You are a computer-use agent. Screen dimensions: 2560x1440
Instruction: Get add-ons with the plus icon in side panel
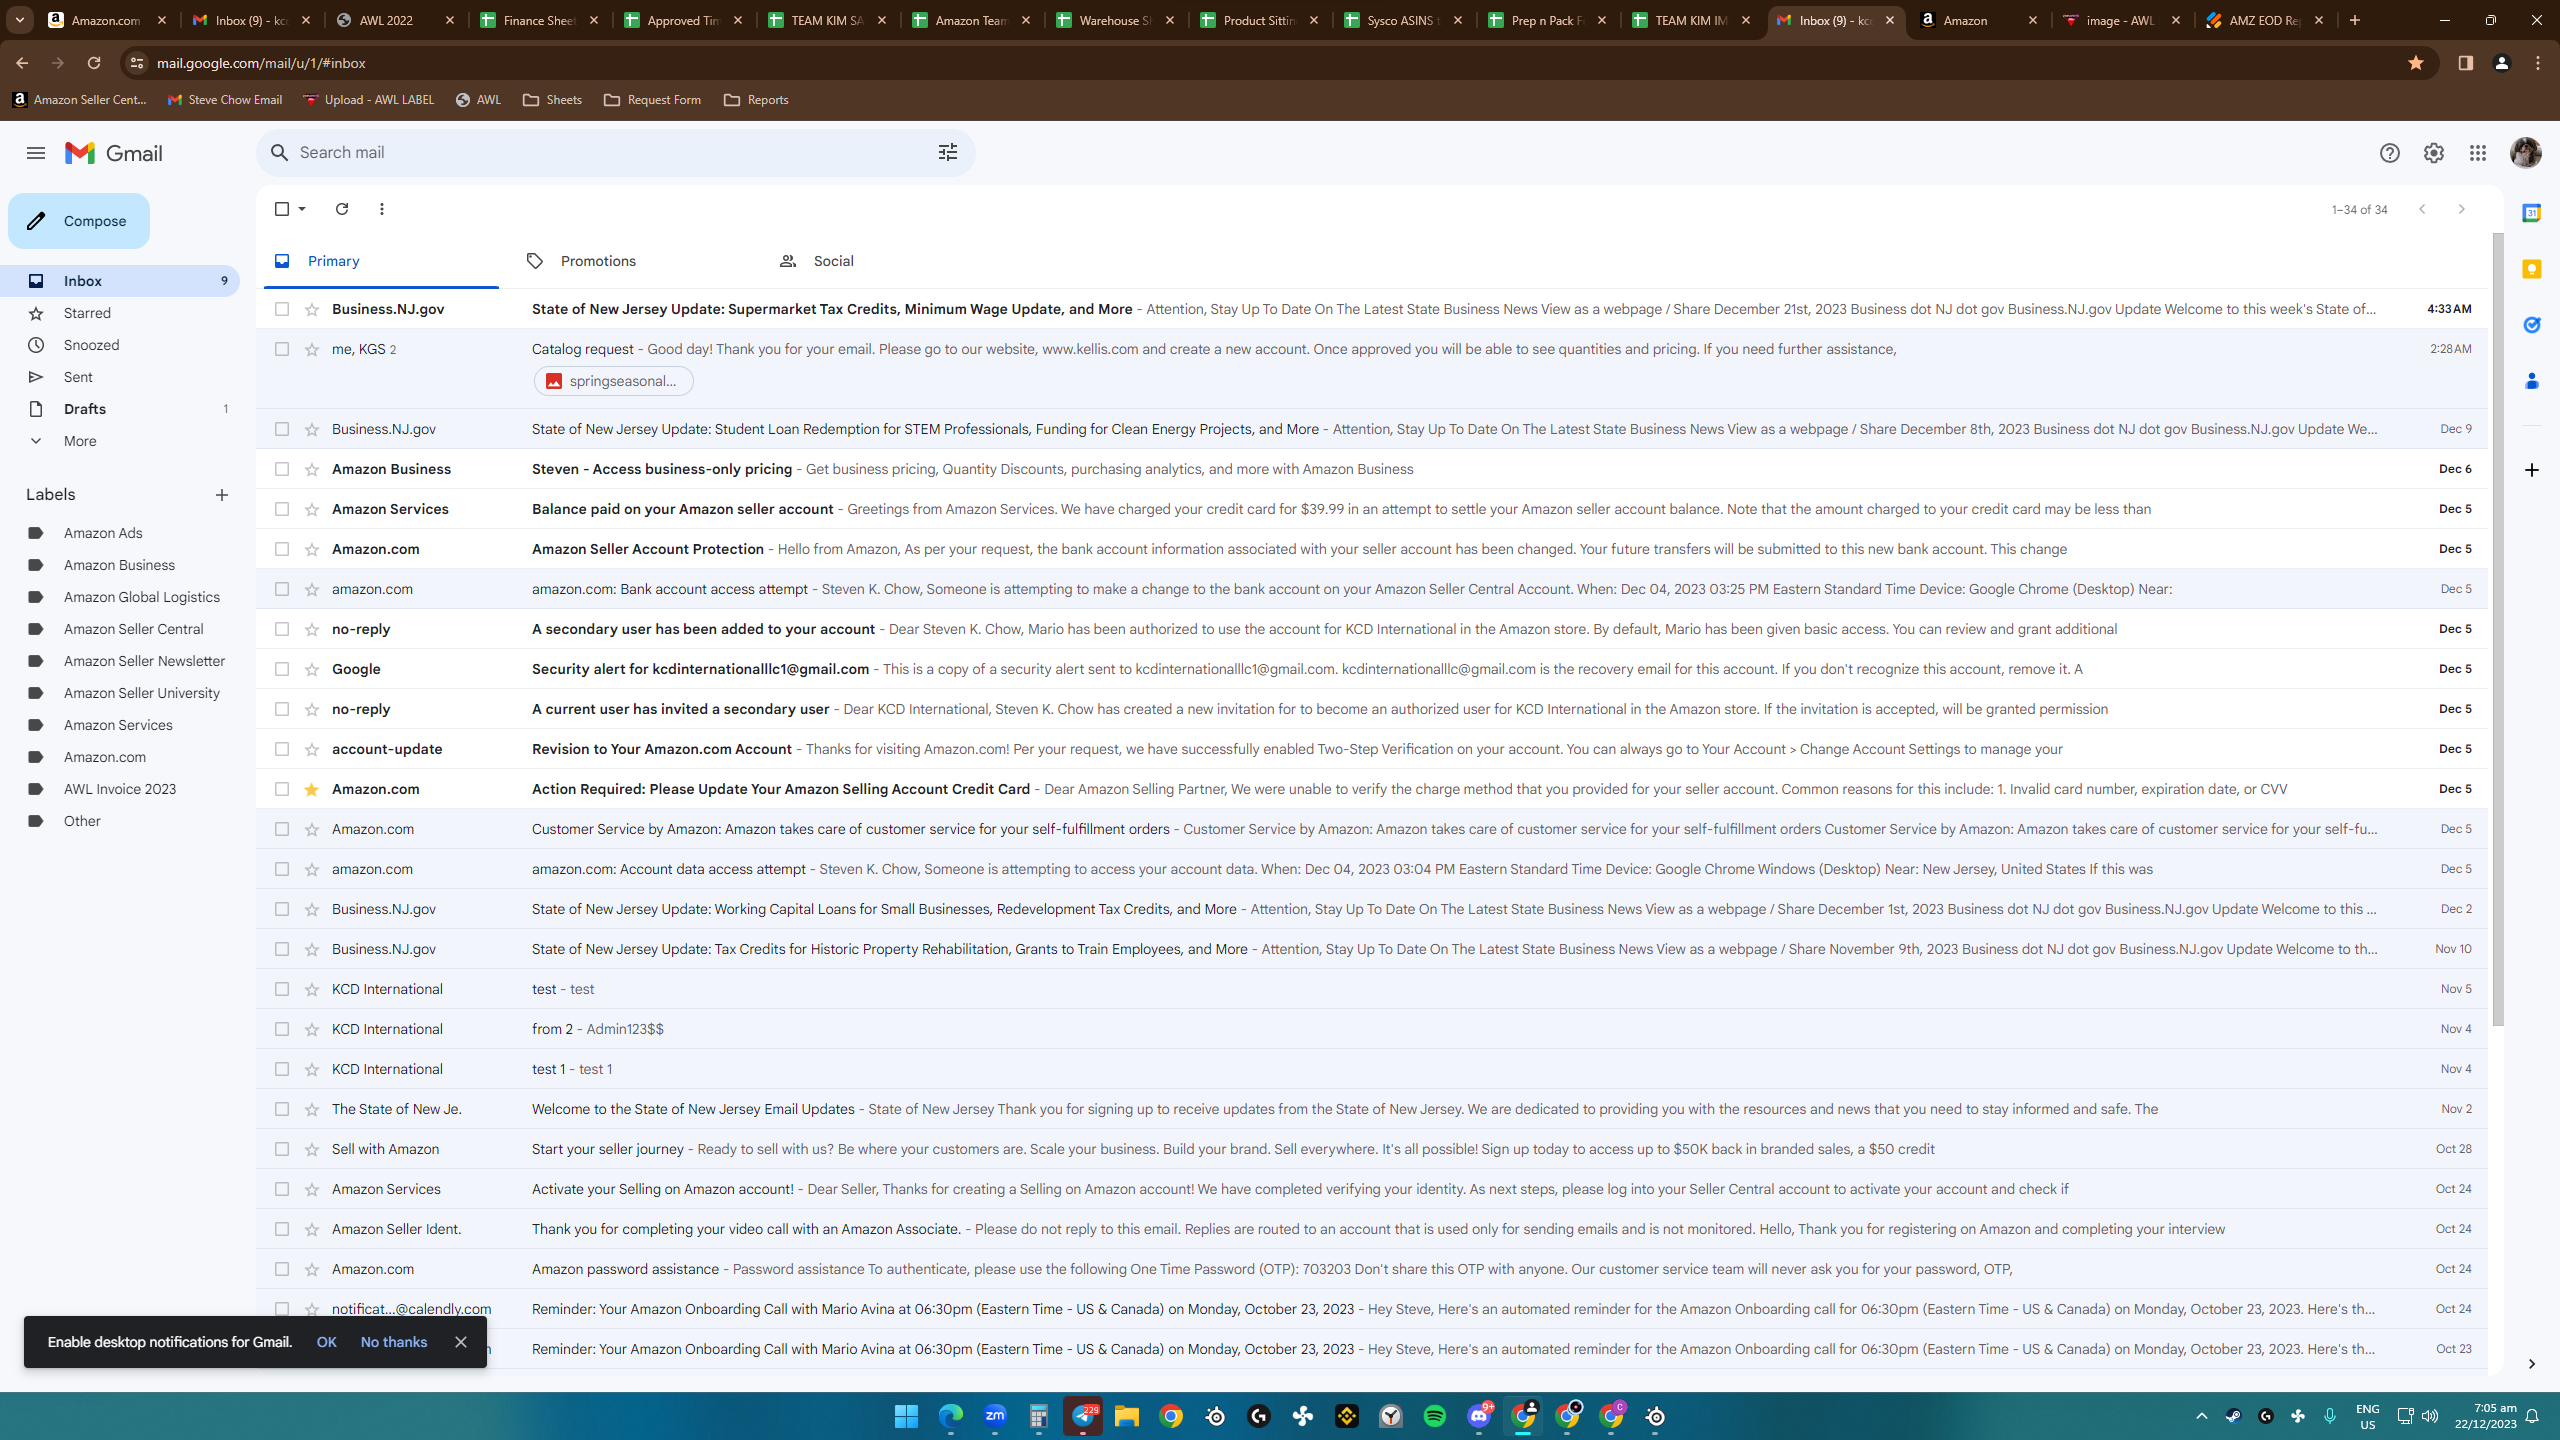2531,470
